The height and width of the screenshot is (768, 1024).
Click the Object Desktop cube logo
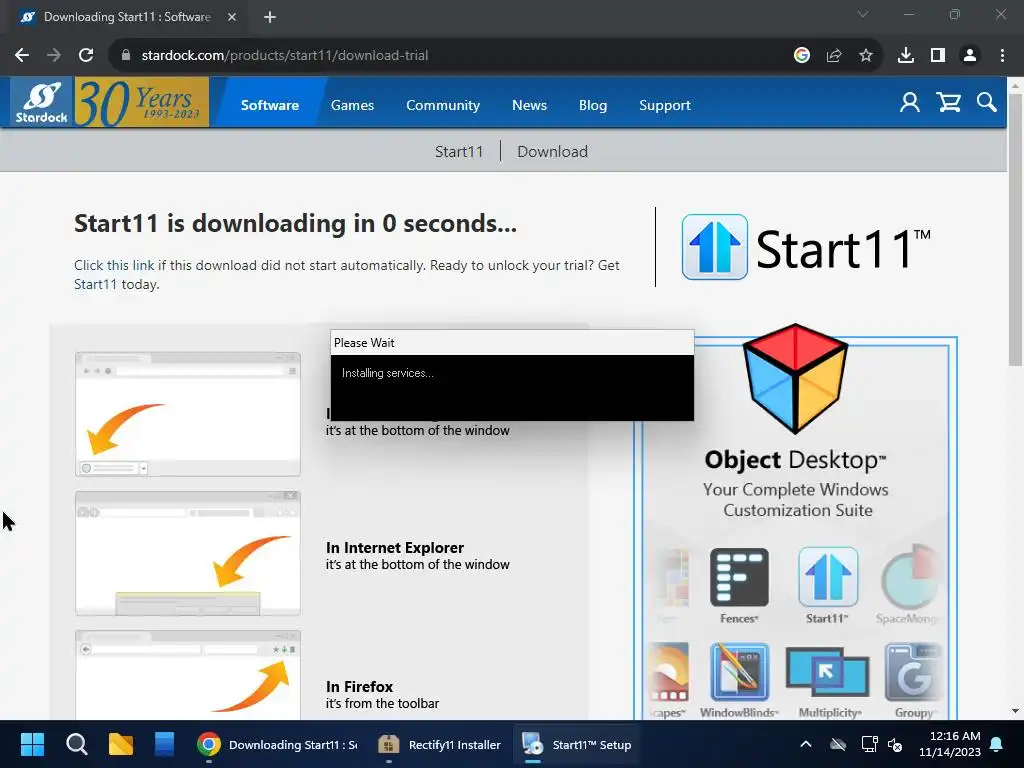click(x=795, y=378)
